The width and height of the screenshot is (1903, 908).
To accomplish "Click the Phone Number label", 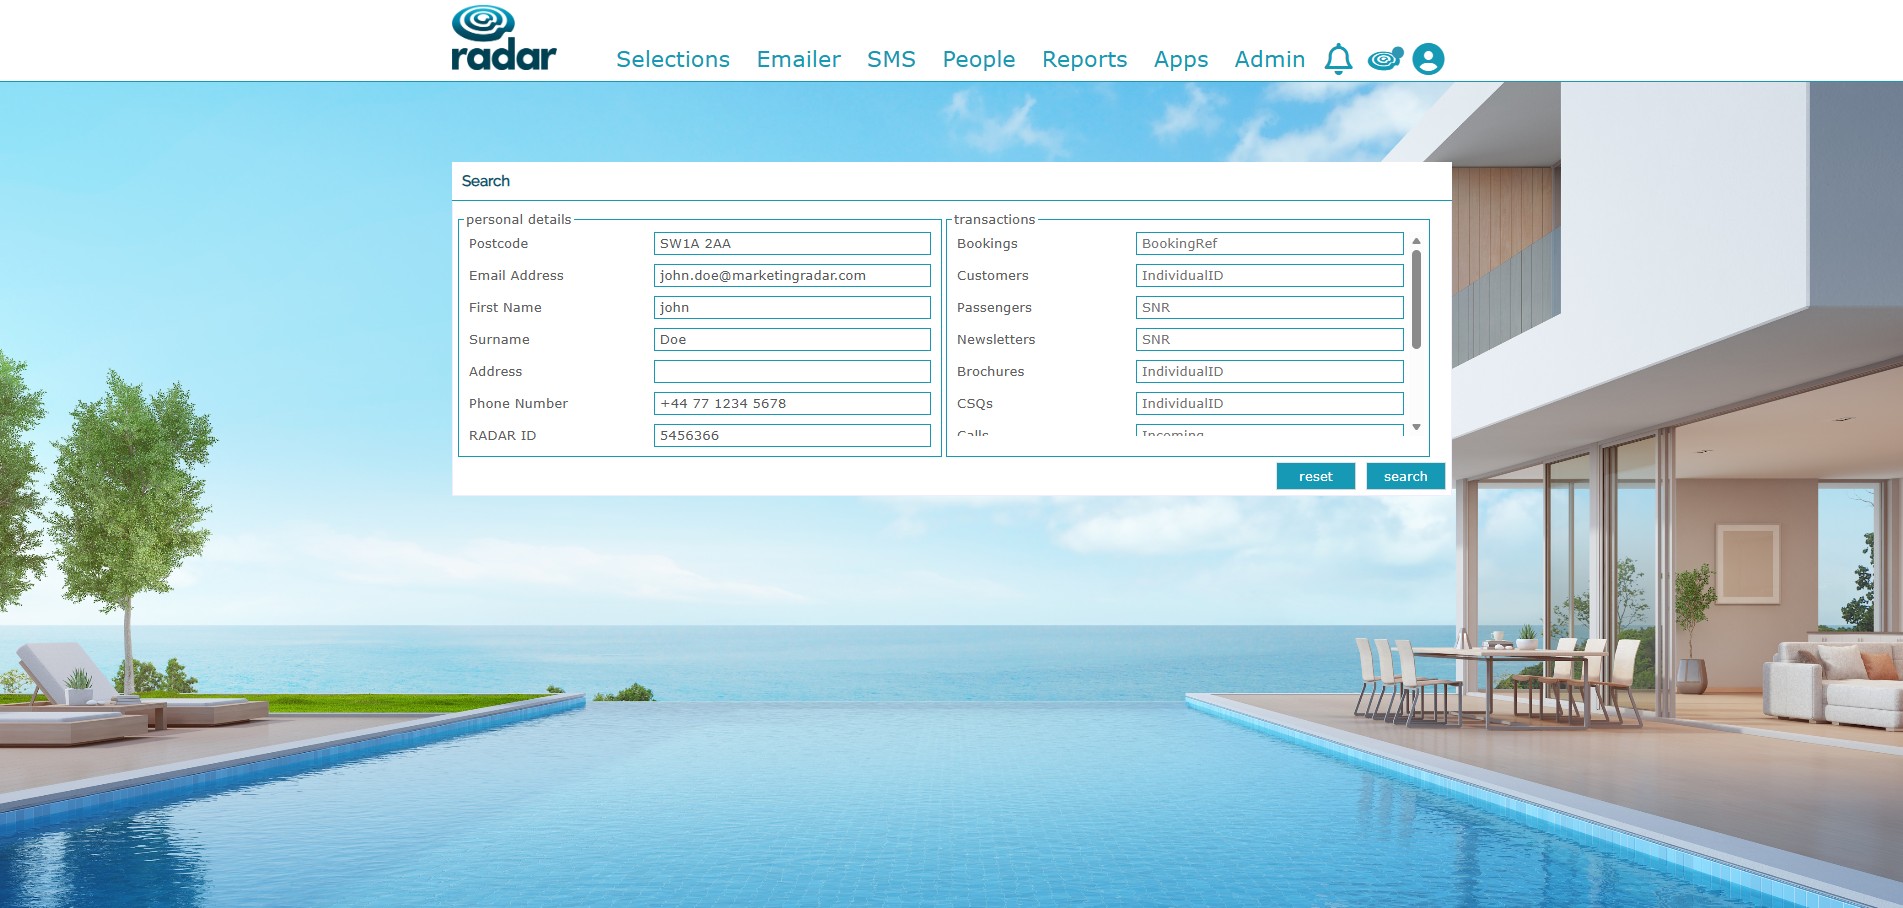I will click(x=518, y=403).
